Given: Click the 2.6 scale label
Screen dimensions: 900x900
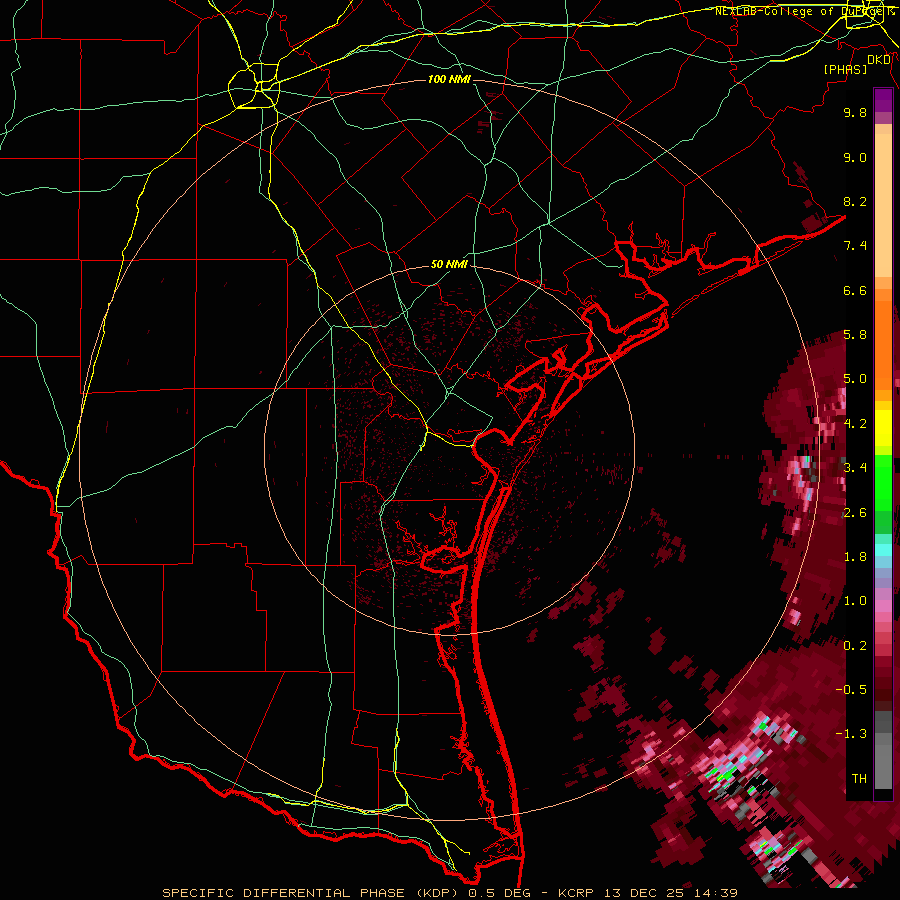Looking at the screenshot, I should [855, 513].
